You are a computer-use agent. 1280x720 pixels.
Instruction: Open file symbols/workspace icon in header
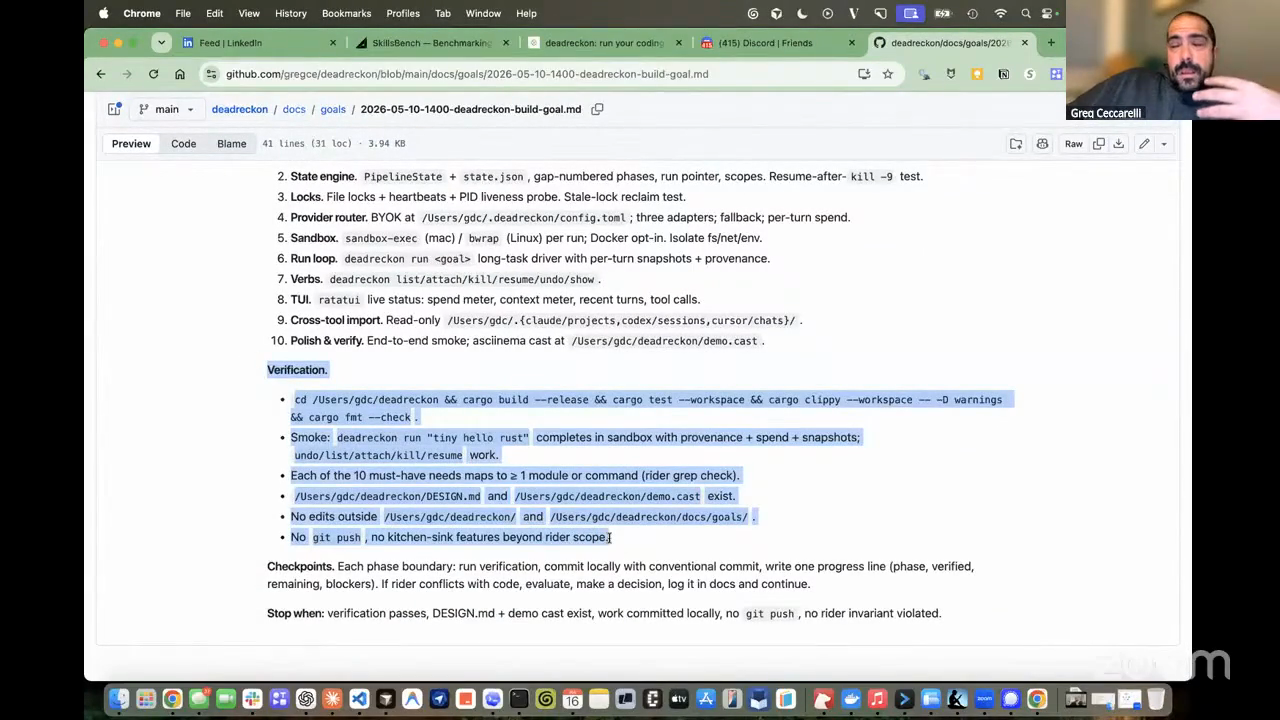1016,144
